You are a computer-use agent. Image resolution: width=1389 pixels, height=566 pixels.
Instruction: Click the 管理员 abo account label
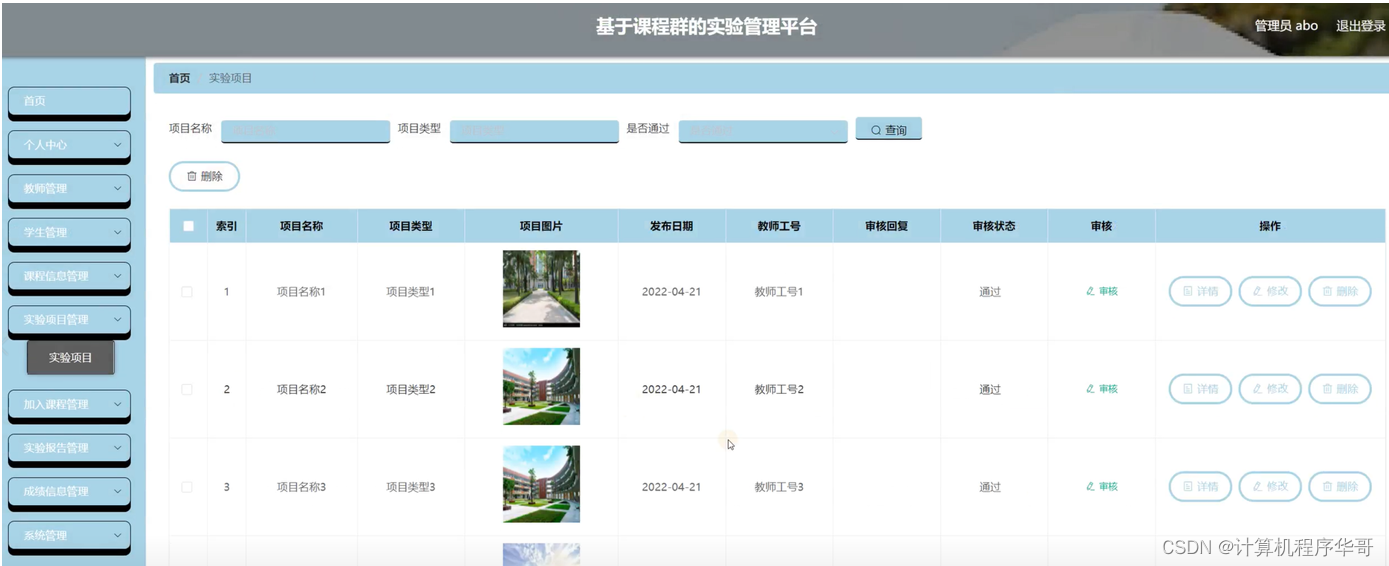1286,26
